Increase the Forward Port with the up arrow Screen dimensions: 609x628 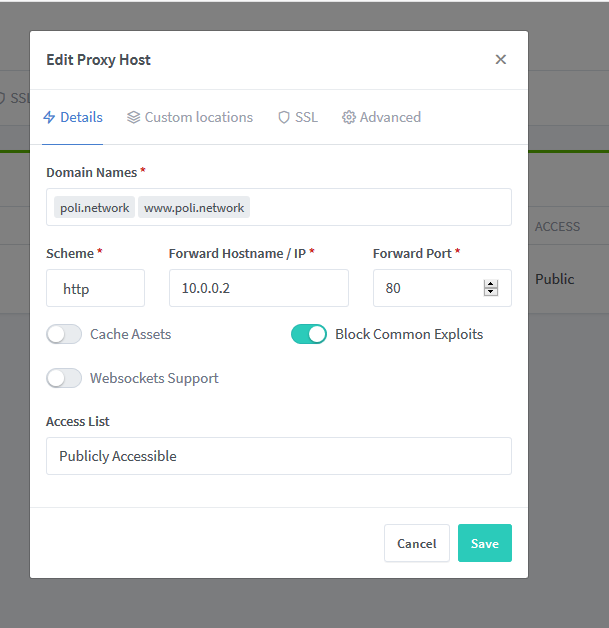(x=490, y=284)
